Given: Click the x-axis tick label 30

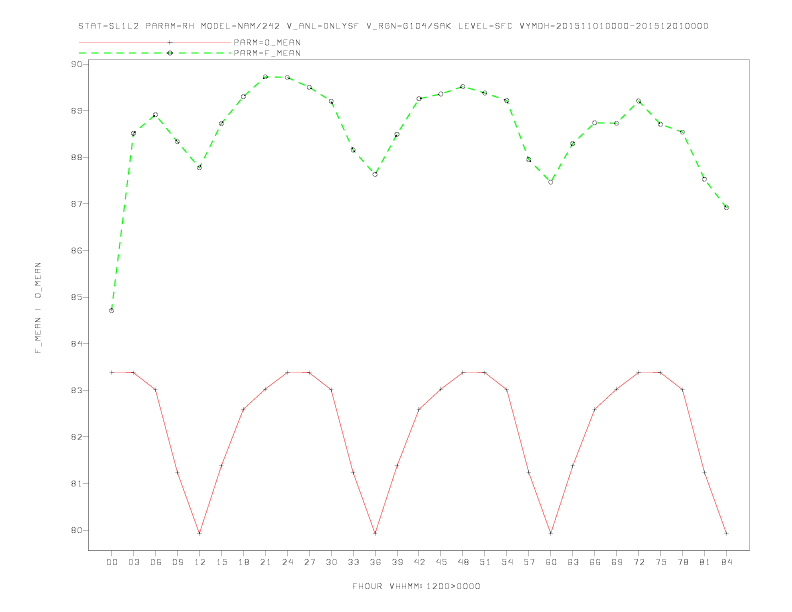Looking at the screenshot, I should click(331, 562).
